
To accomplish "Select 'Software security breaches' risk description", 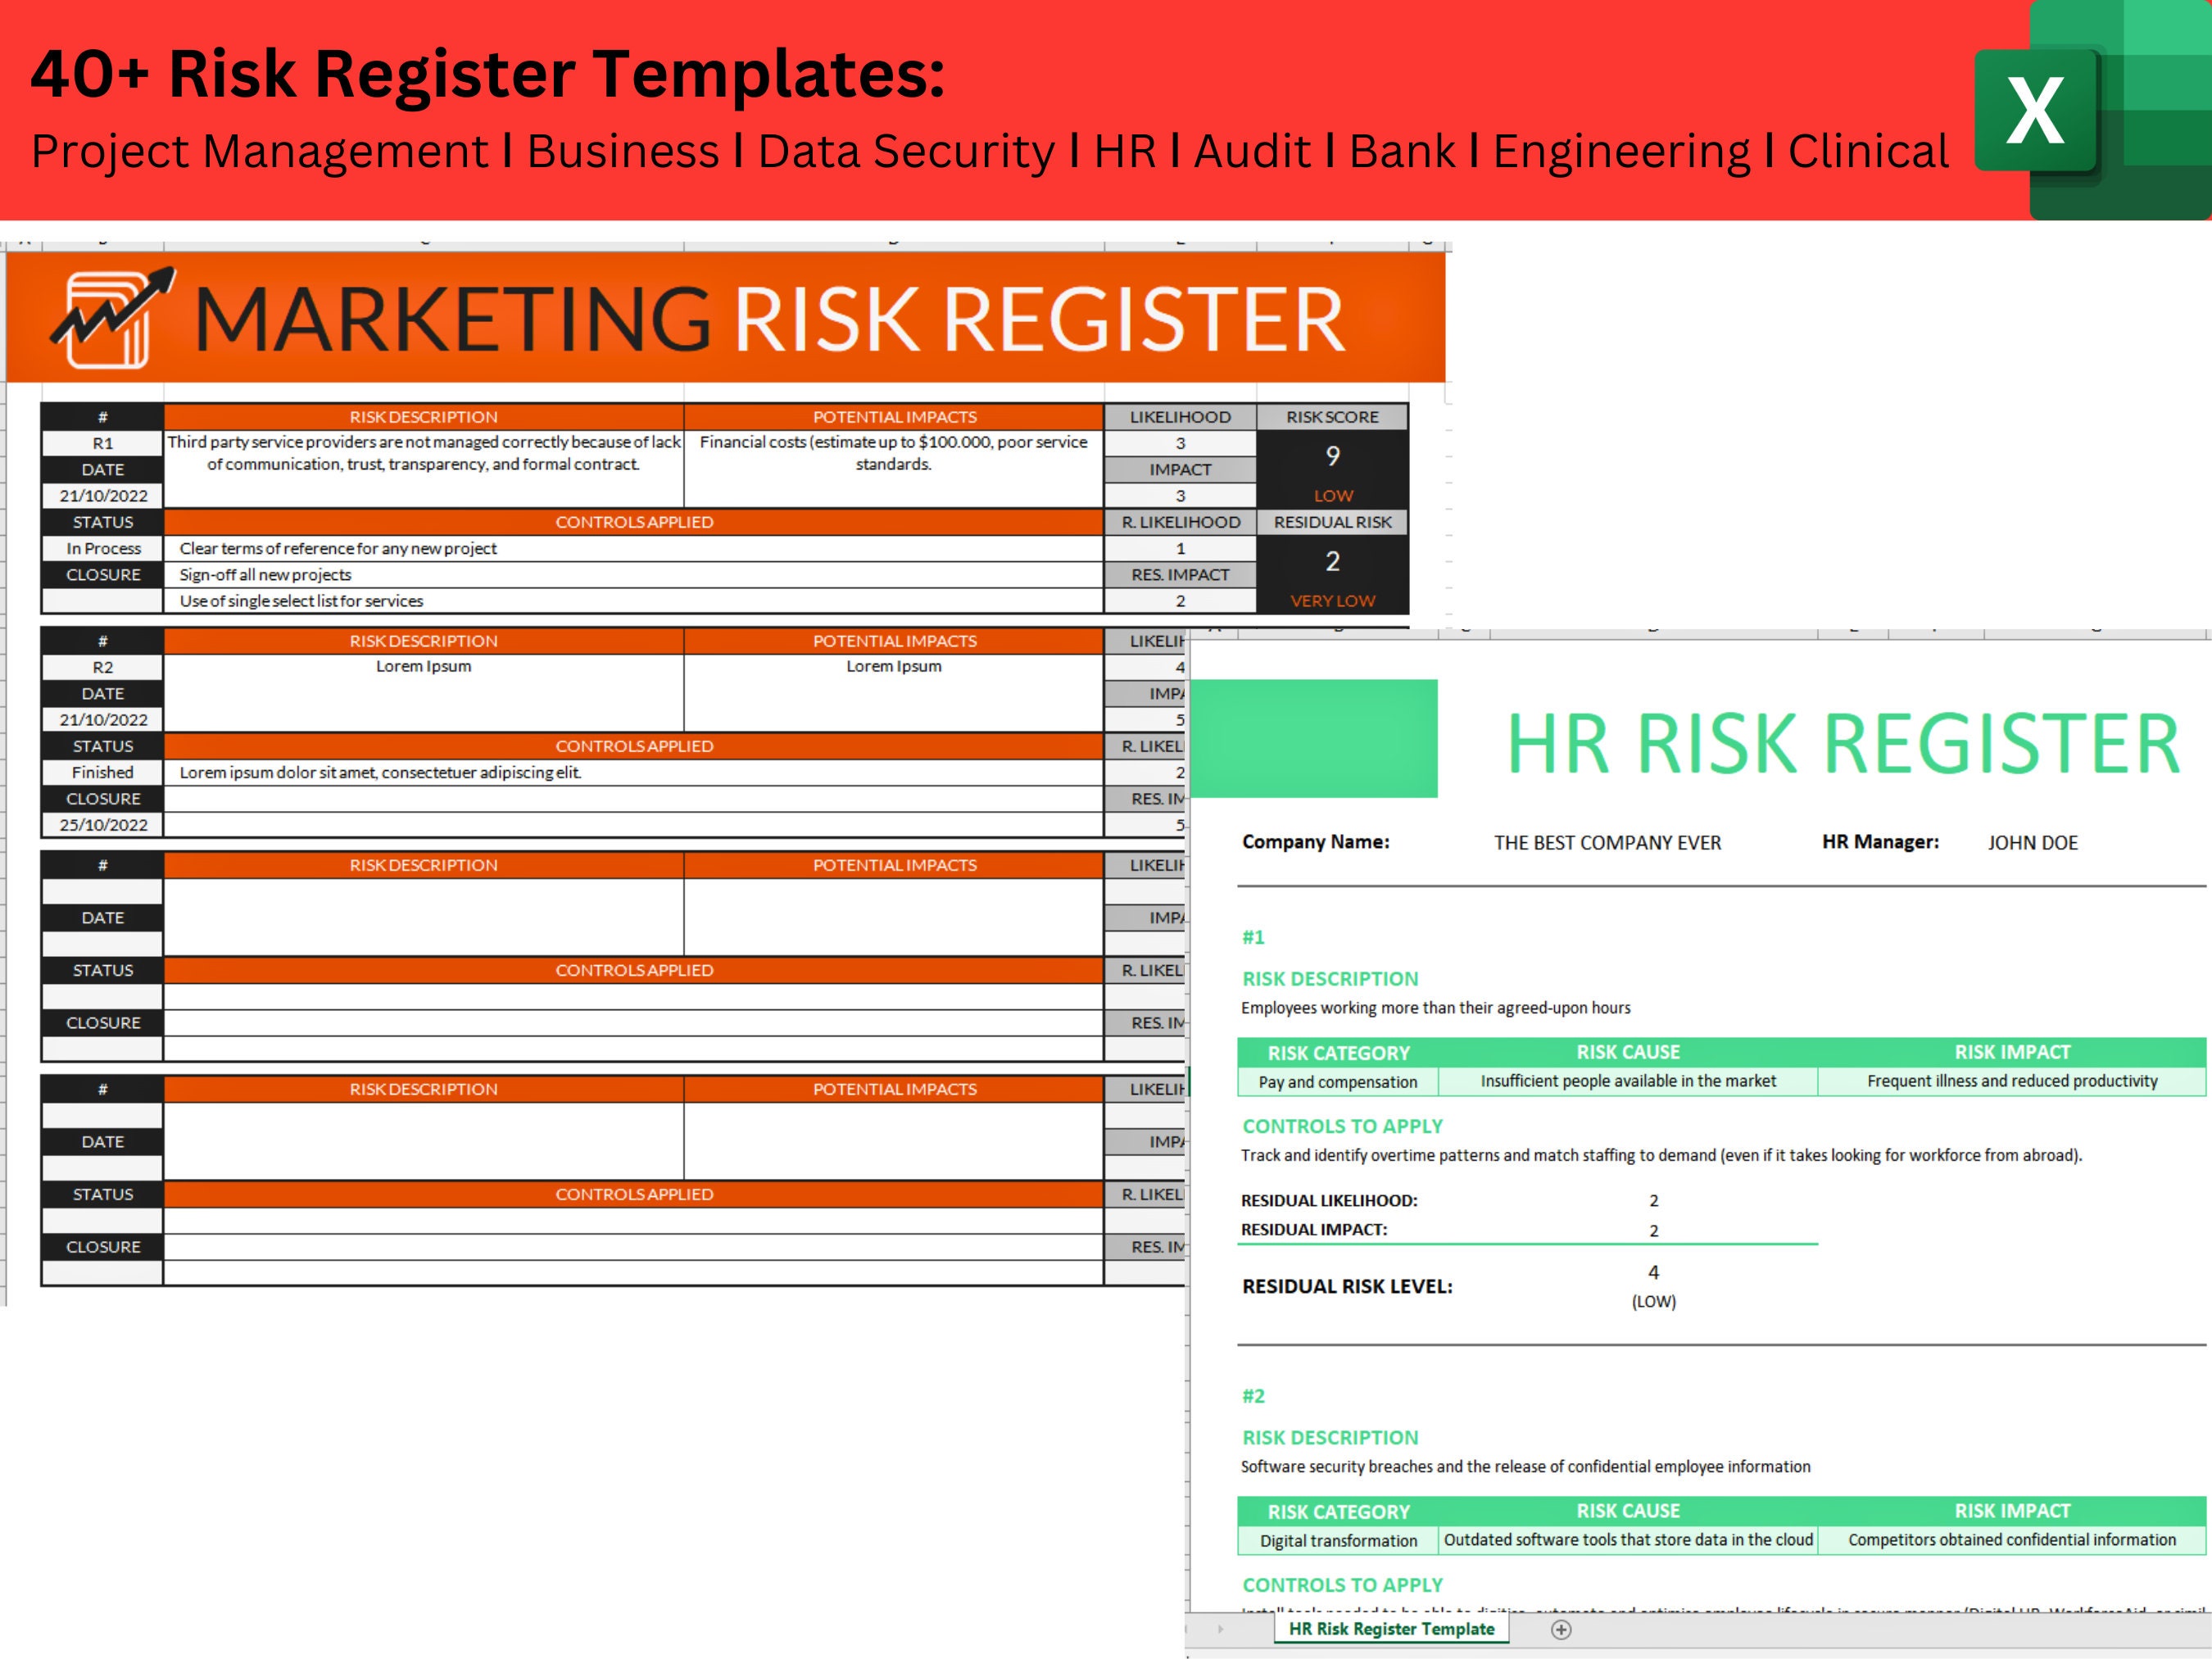I will [x=1525, y=1467].
